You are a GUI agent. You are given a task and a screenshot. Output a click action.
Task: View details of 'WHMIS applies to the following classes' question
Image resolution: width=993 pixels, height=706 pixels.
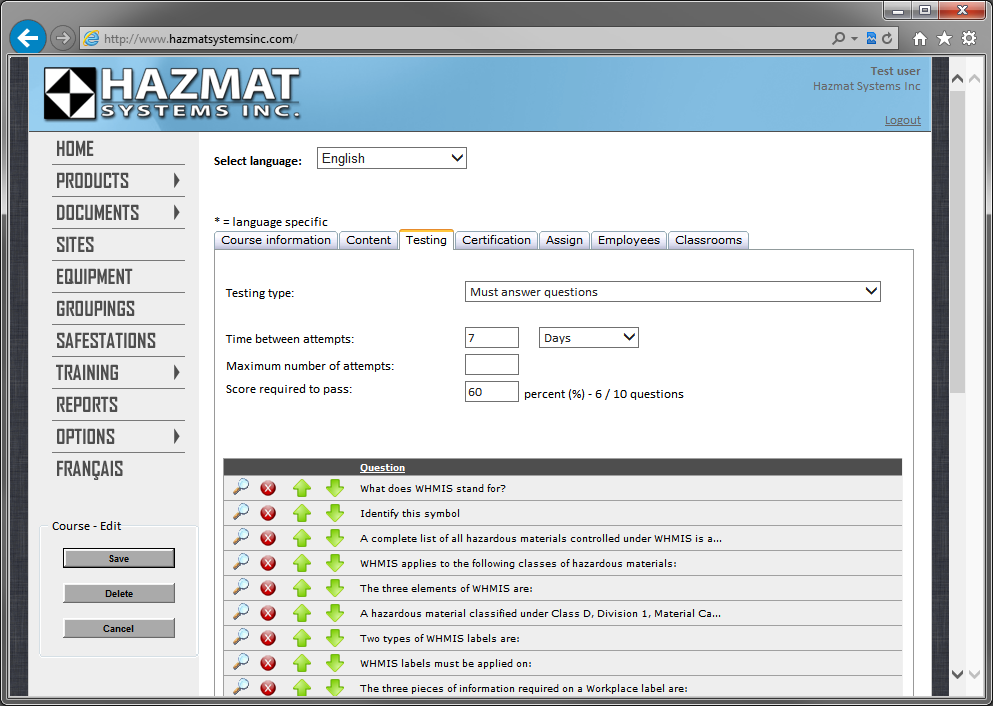pos(240,563)
